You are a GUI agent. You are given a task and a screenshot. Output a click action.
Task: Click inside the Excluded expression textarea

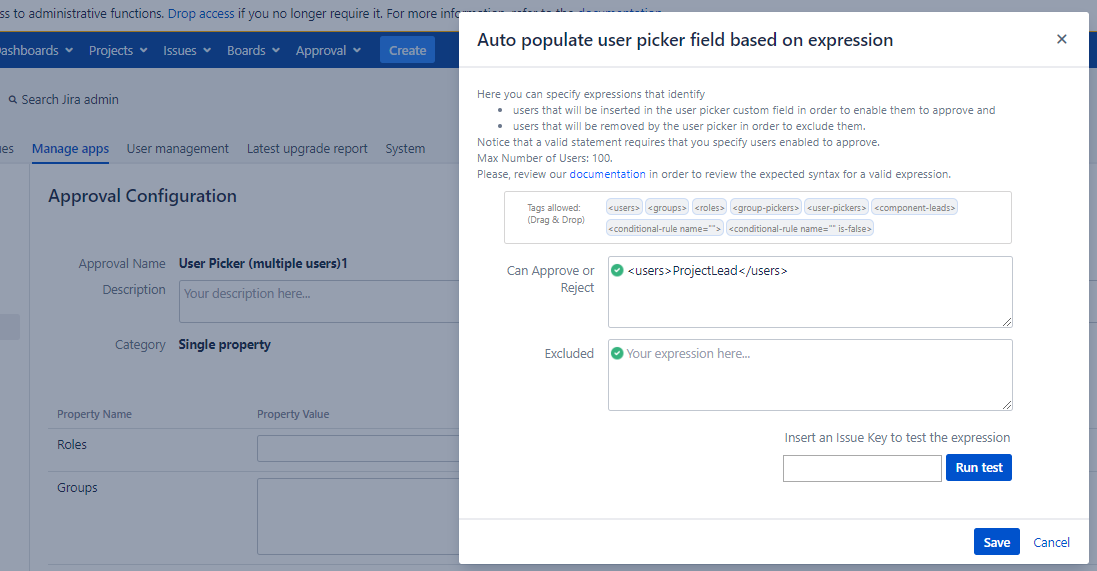pyautogui.click(x=810, y=380)
